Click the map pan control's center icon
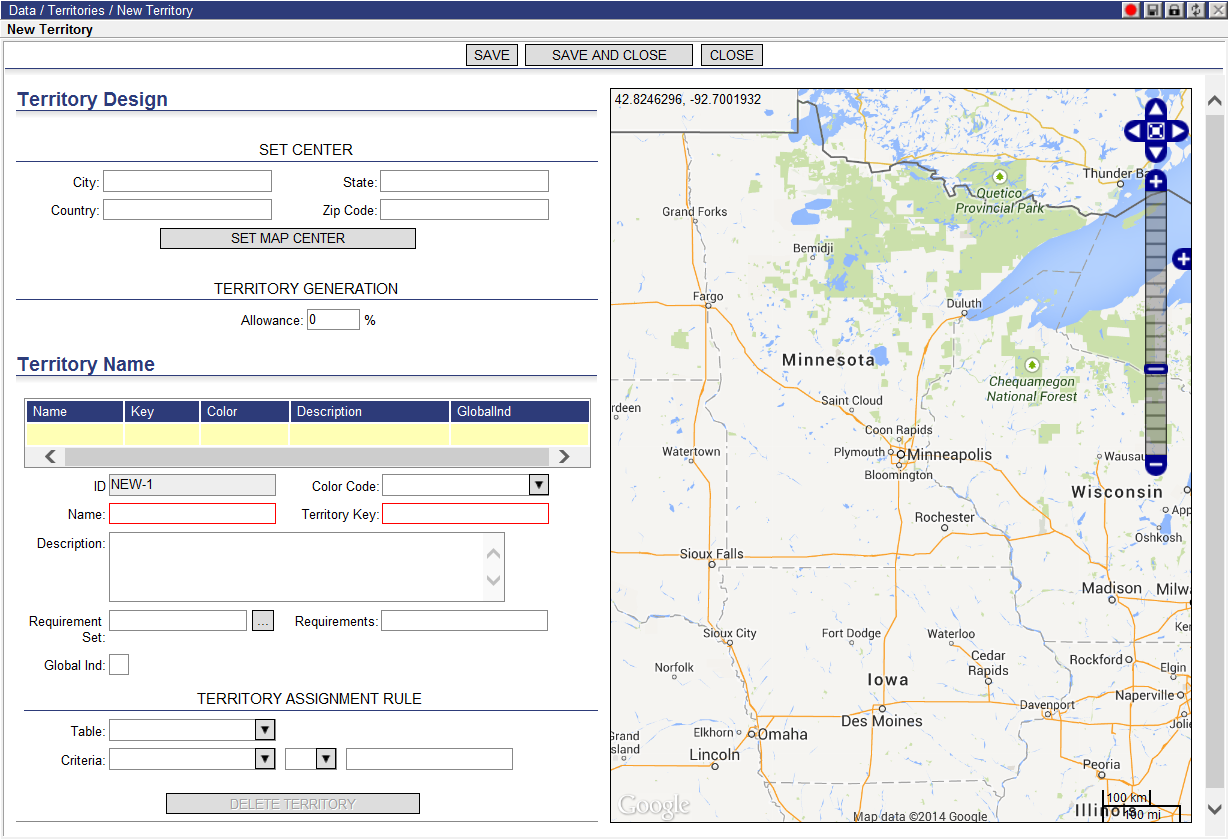The image size is (1228, 839). [x=1156, y=131]
